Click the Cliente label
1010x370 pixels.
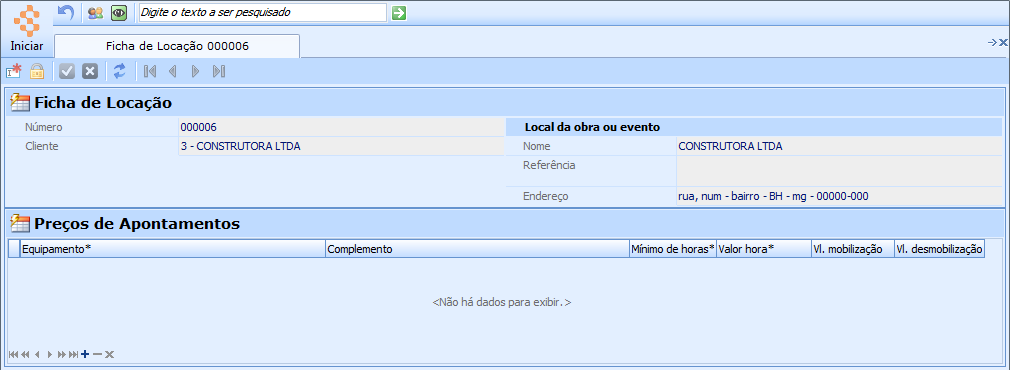click(x=42, y=146)
